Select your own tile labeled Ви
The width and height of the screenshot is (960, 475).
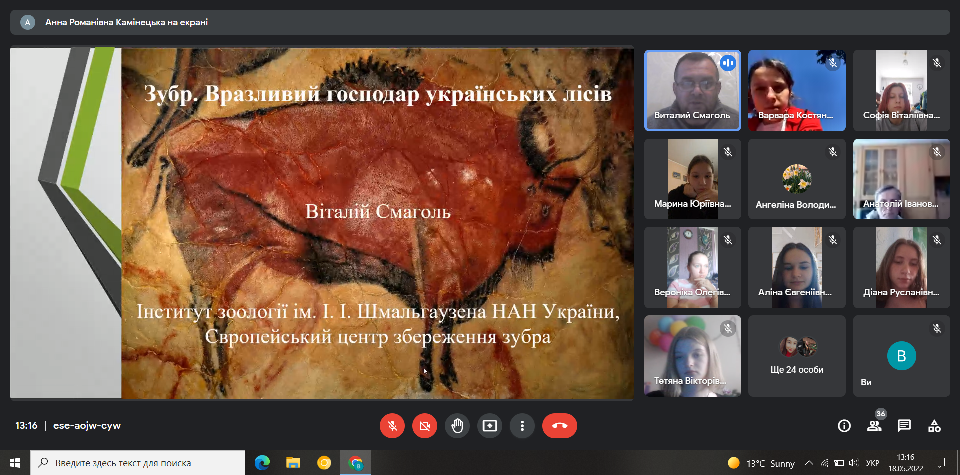[901, 356]
